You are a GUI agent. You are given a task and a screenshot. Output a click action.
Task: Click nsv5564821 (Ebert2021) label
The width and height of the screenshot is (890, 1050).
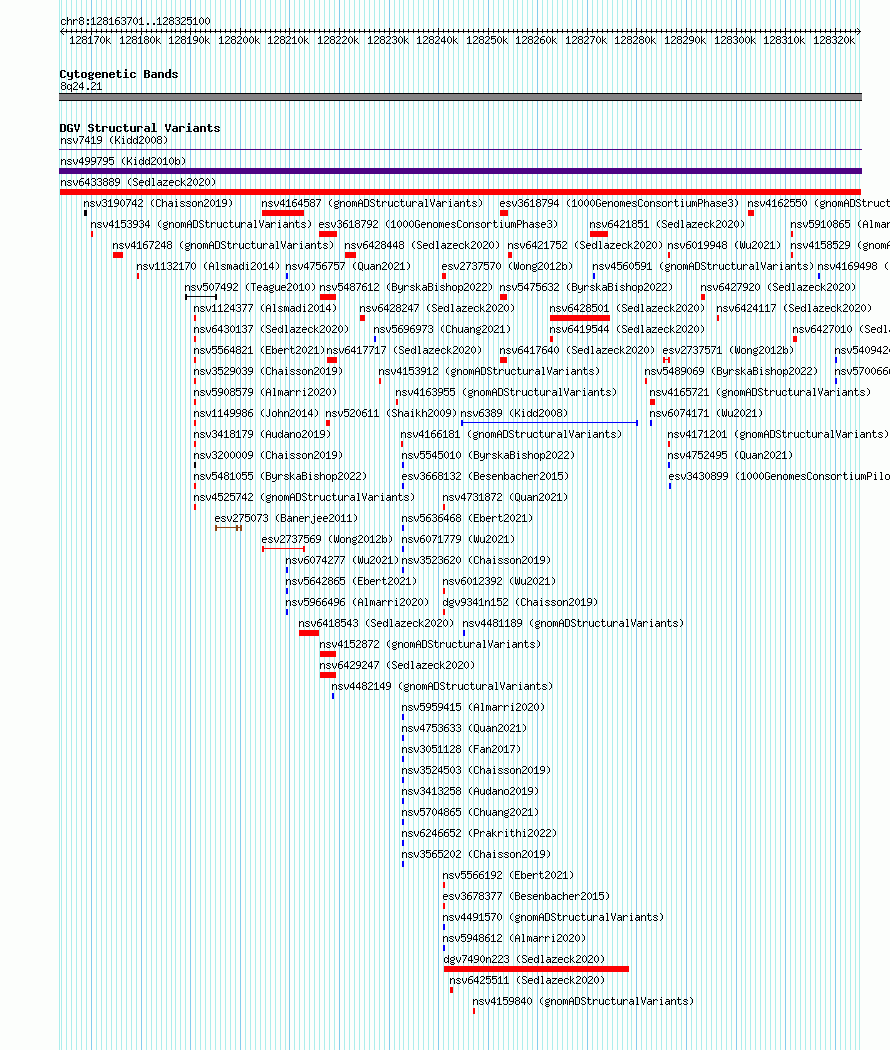259,350
